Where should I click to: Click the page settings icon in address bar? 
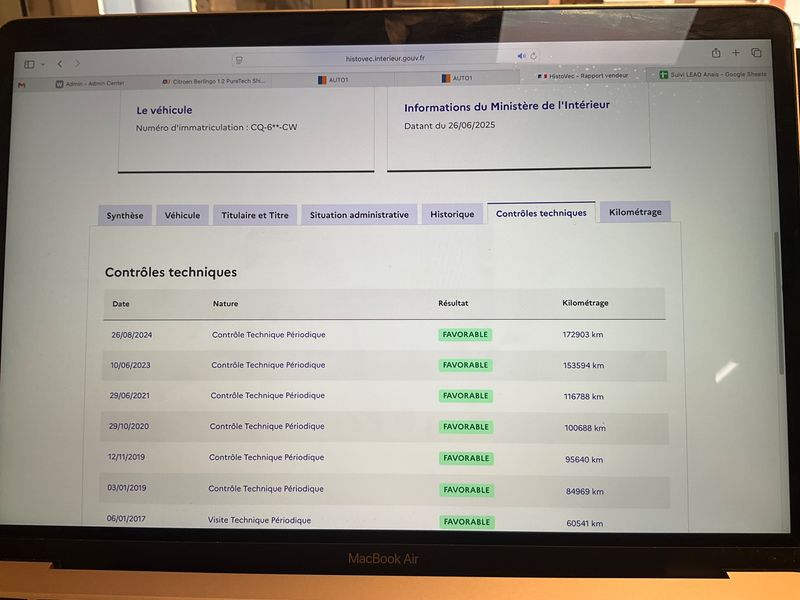(x=239, y=60)
